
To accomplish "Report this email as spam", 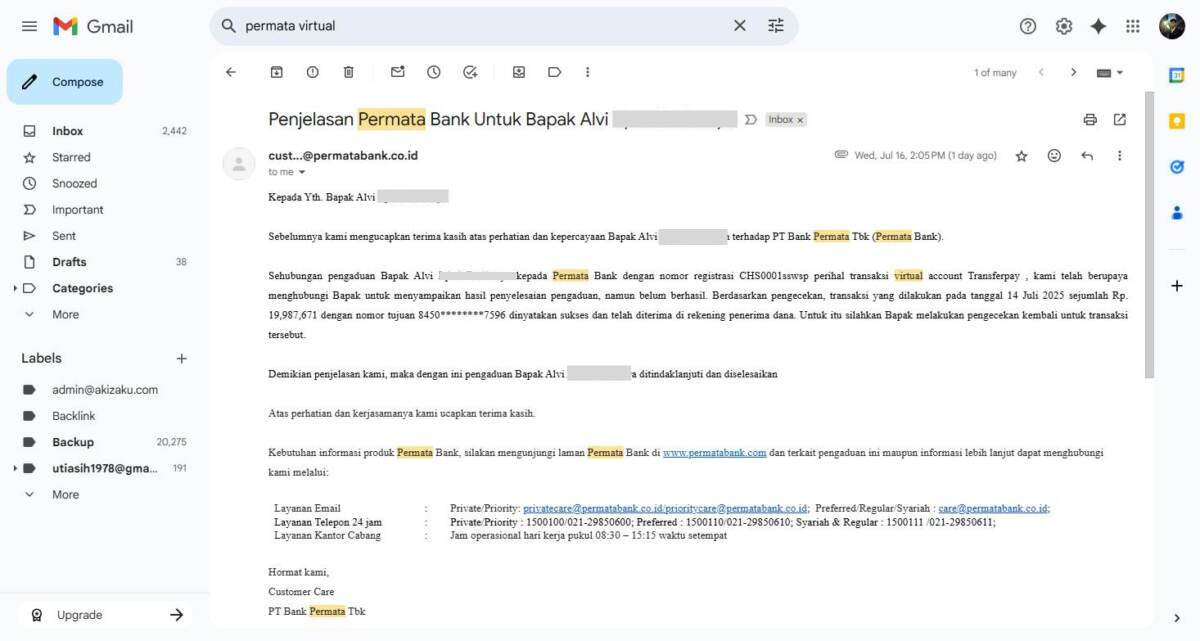I will point(313,72).
